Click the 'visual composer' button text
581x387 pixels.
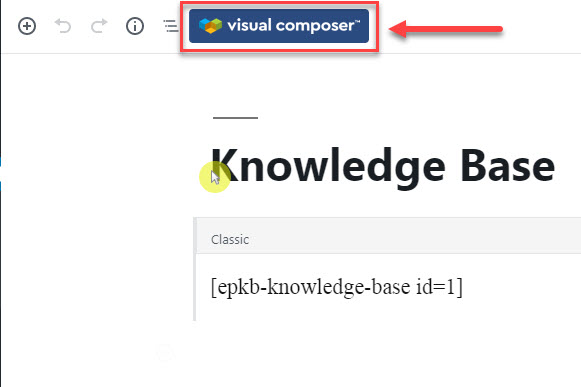(x=293, y=26)
